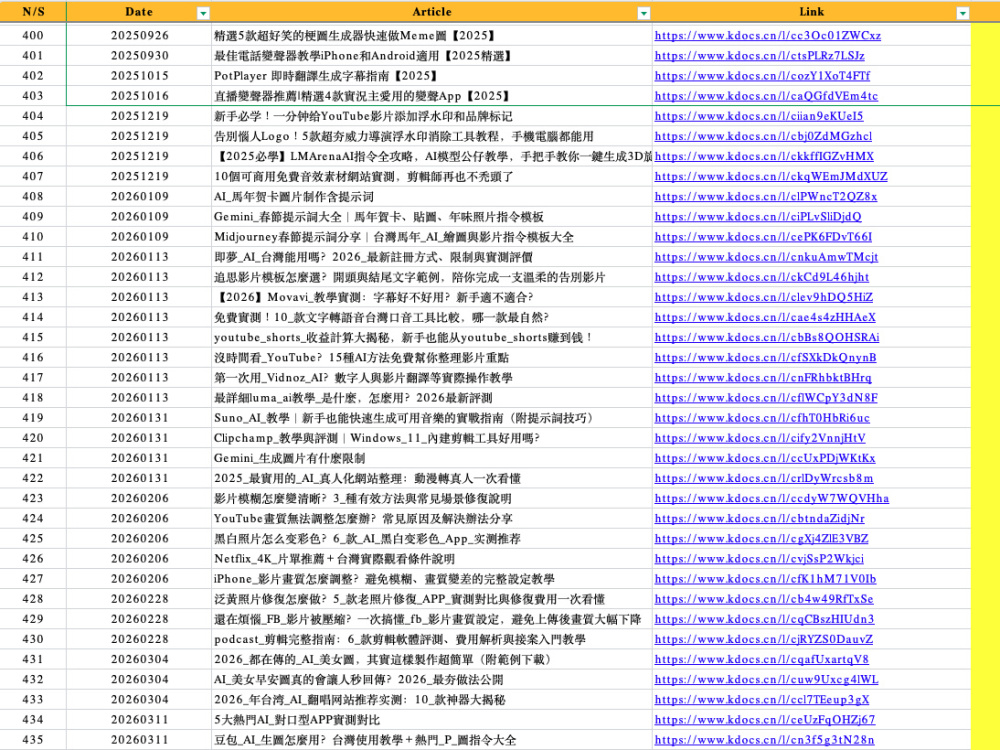Viewport: 1000px width, 750px height.
Task: Select N/S cell 434
Action: point(33,720)
